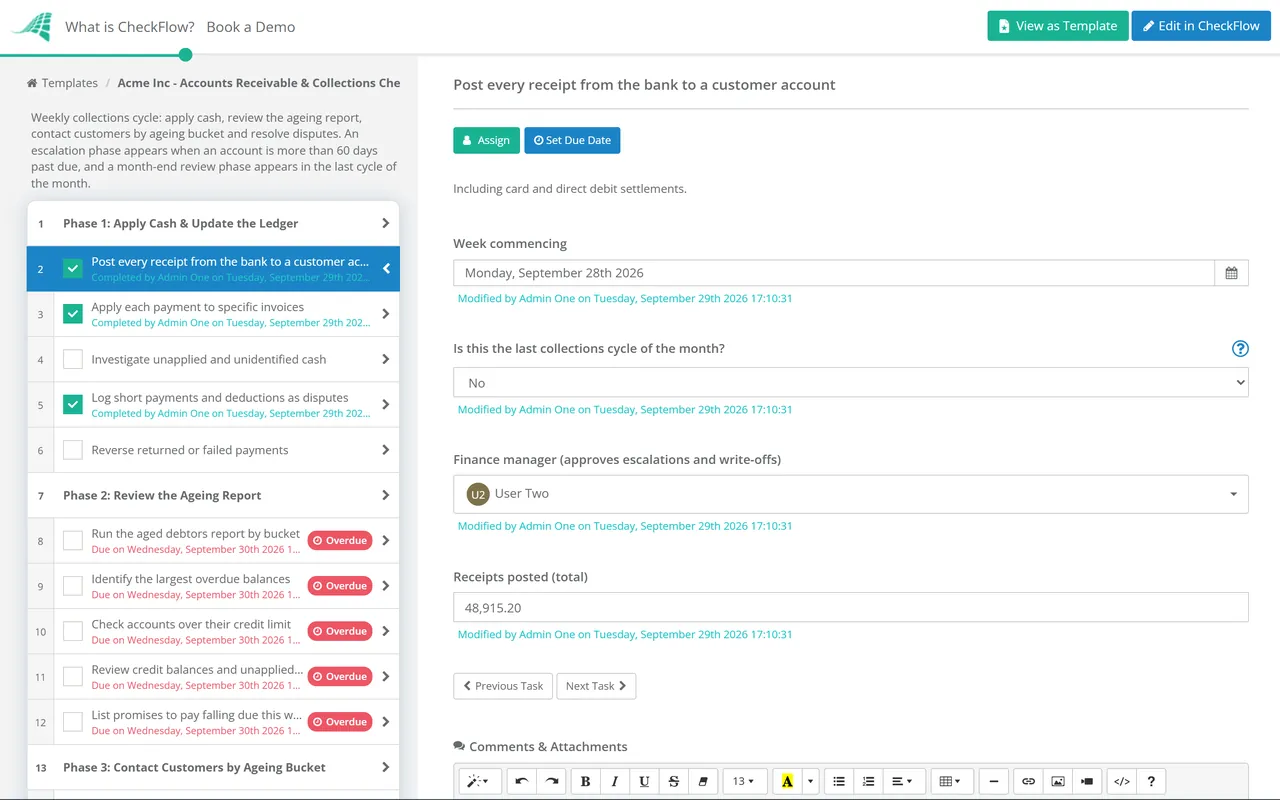Image resolution: width=1280 pixels, height=800 pixels.
Task: Check 'Reverse returned or failed payments'
Action: pyautogui.click(x=73, y=450)
